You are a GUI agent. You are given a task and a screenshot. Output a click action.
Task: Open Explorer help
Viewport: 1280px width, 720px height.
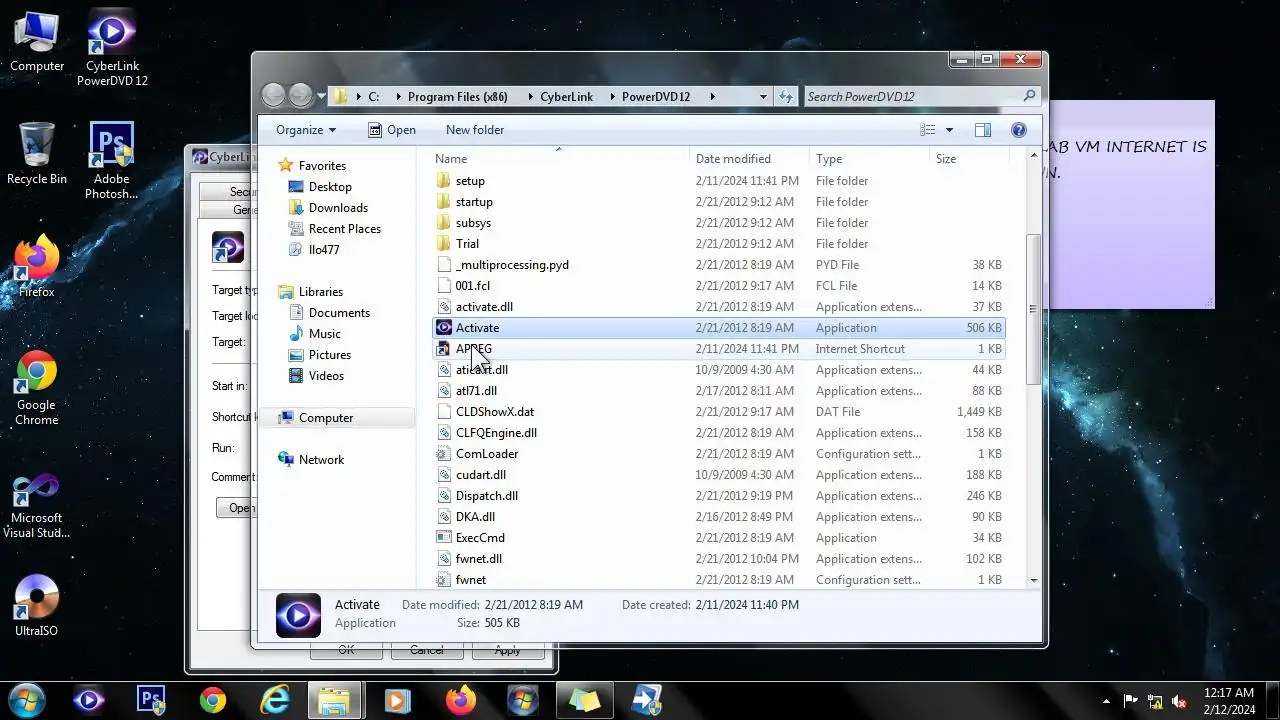(x=1018, y=130)
